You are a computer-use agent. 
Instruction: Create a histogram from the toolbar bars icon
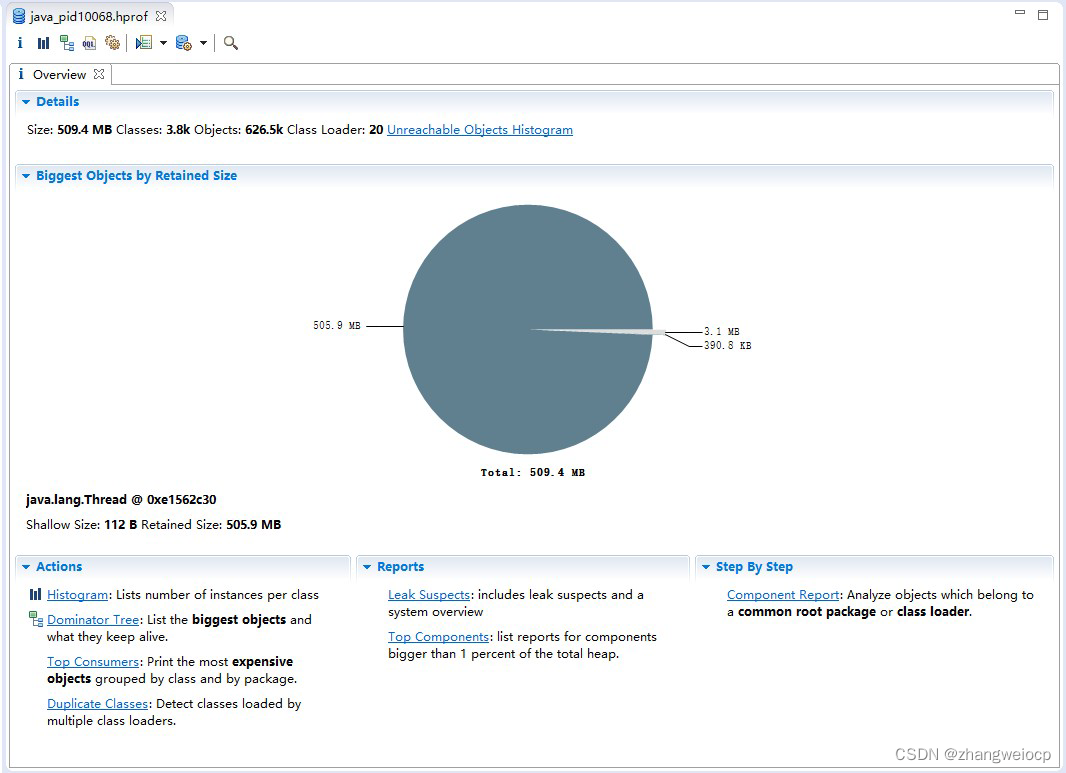pos(44,43)
